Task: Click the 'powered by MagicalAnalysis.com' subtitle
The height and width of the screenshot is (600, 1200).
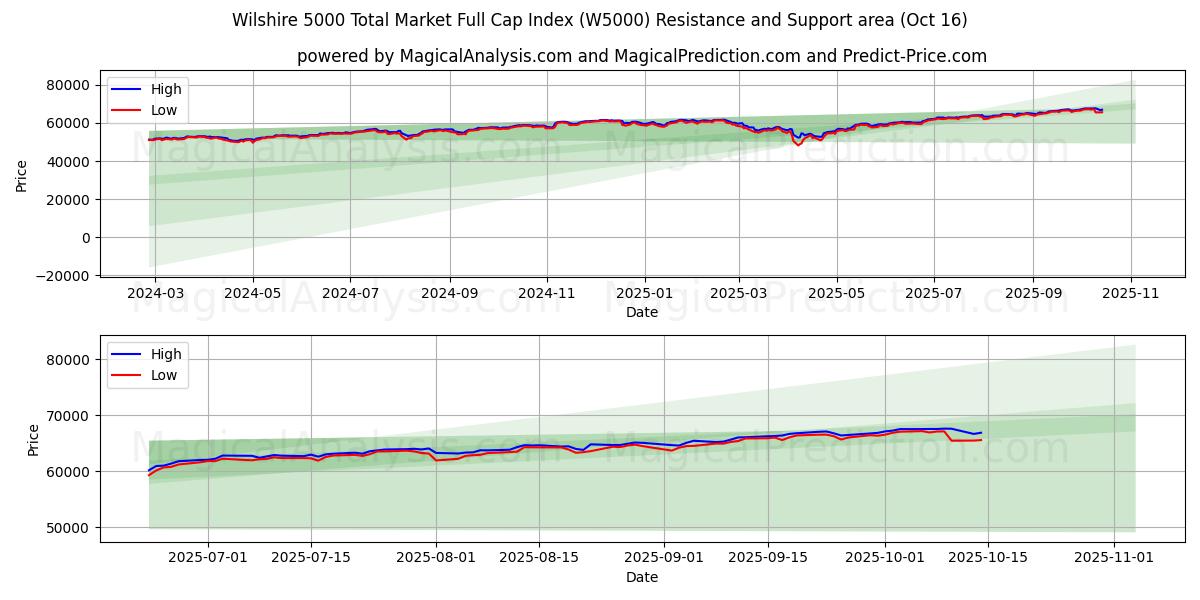Action: click(641, 56)
